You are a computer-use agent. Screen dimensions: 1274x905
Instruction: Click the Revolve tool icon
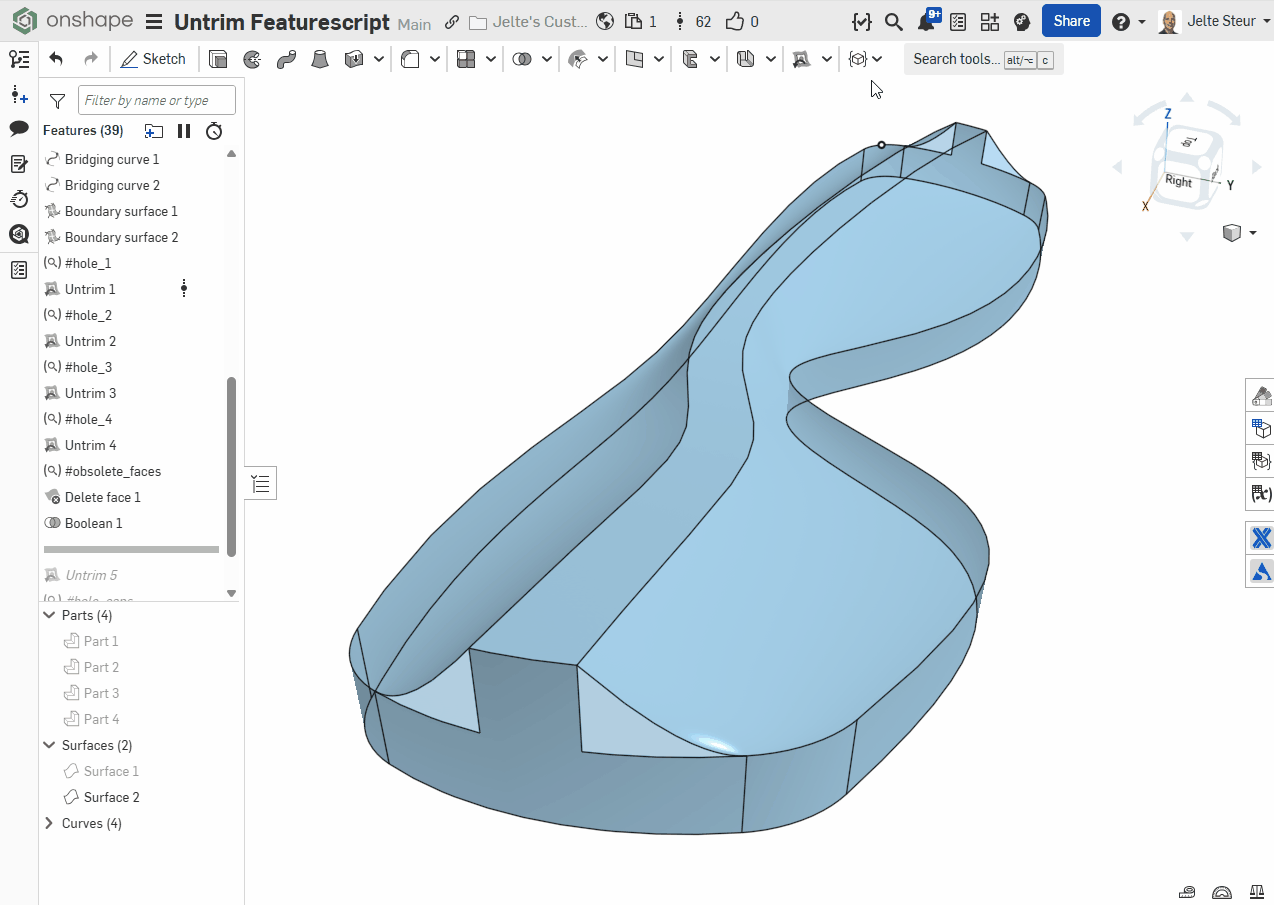coord(252,60)
